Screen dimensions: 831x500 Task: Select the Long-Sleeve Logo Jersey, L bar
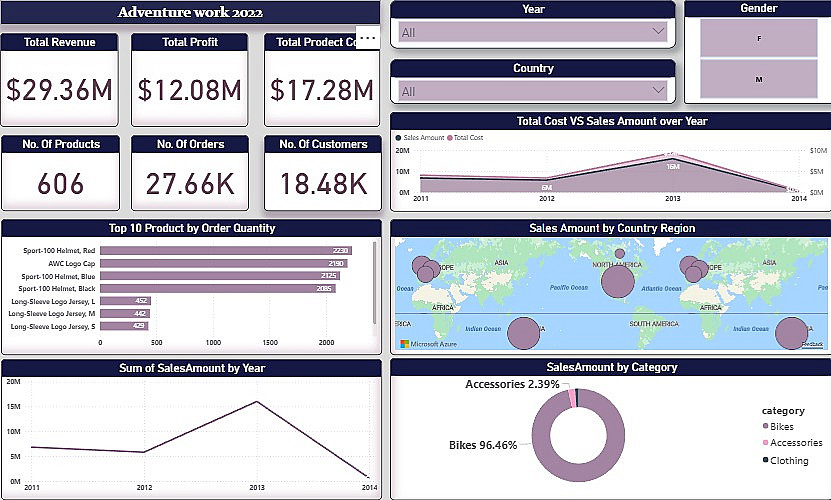126,301
